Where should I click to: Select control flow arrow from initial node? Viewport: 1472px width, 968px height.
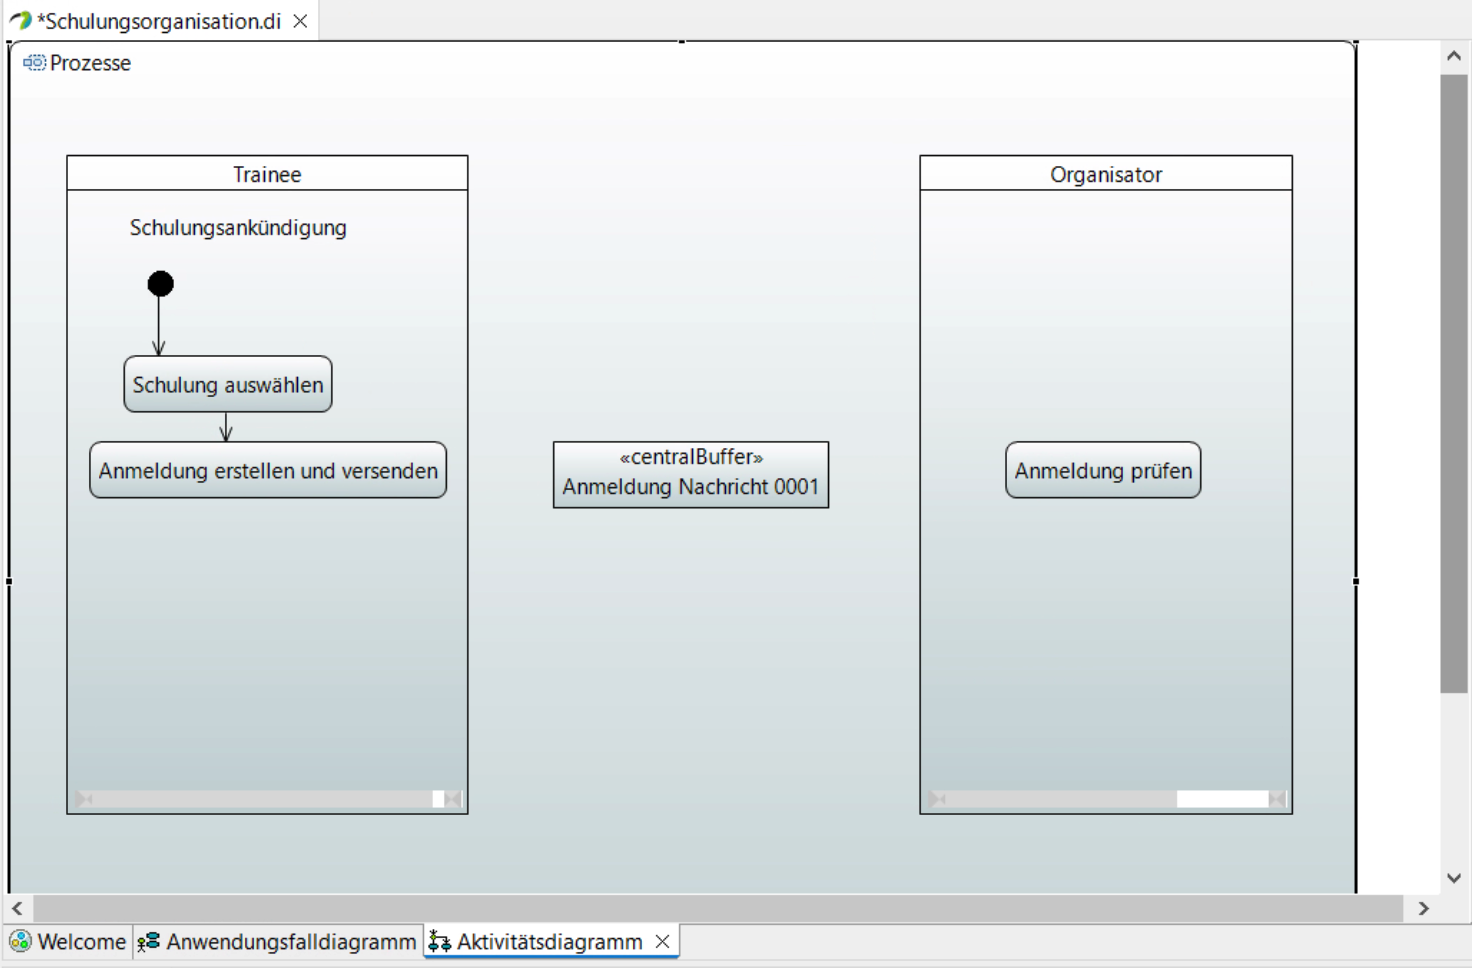pyautogui.click(x=159, y=325)
